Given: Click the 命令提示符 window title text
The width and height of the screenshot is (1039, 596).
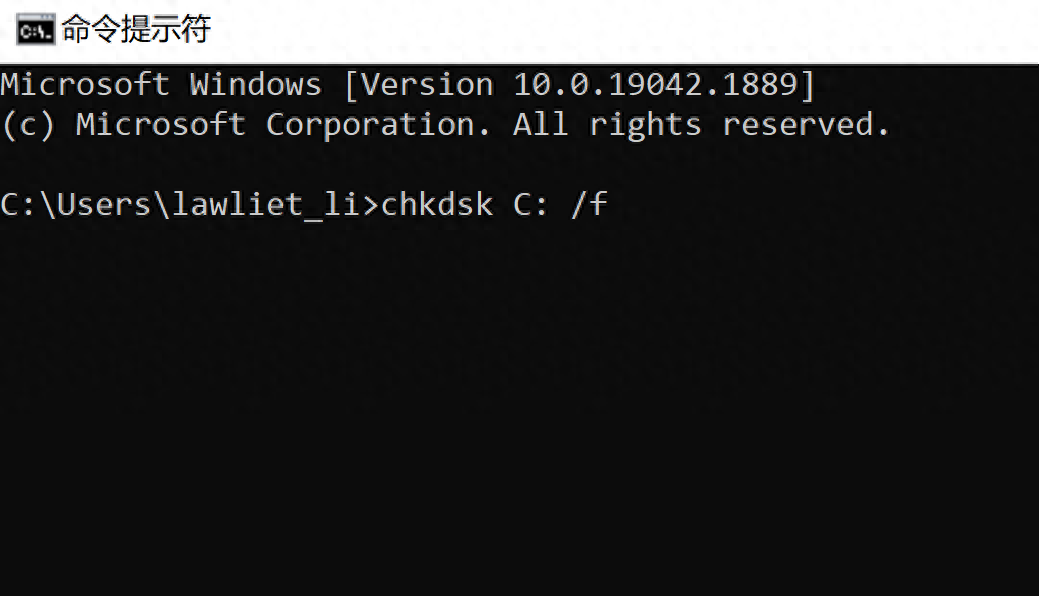Looking at the screenshot, I should pos(136,30).
